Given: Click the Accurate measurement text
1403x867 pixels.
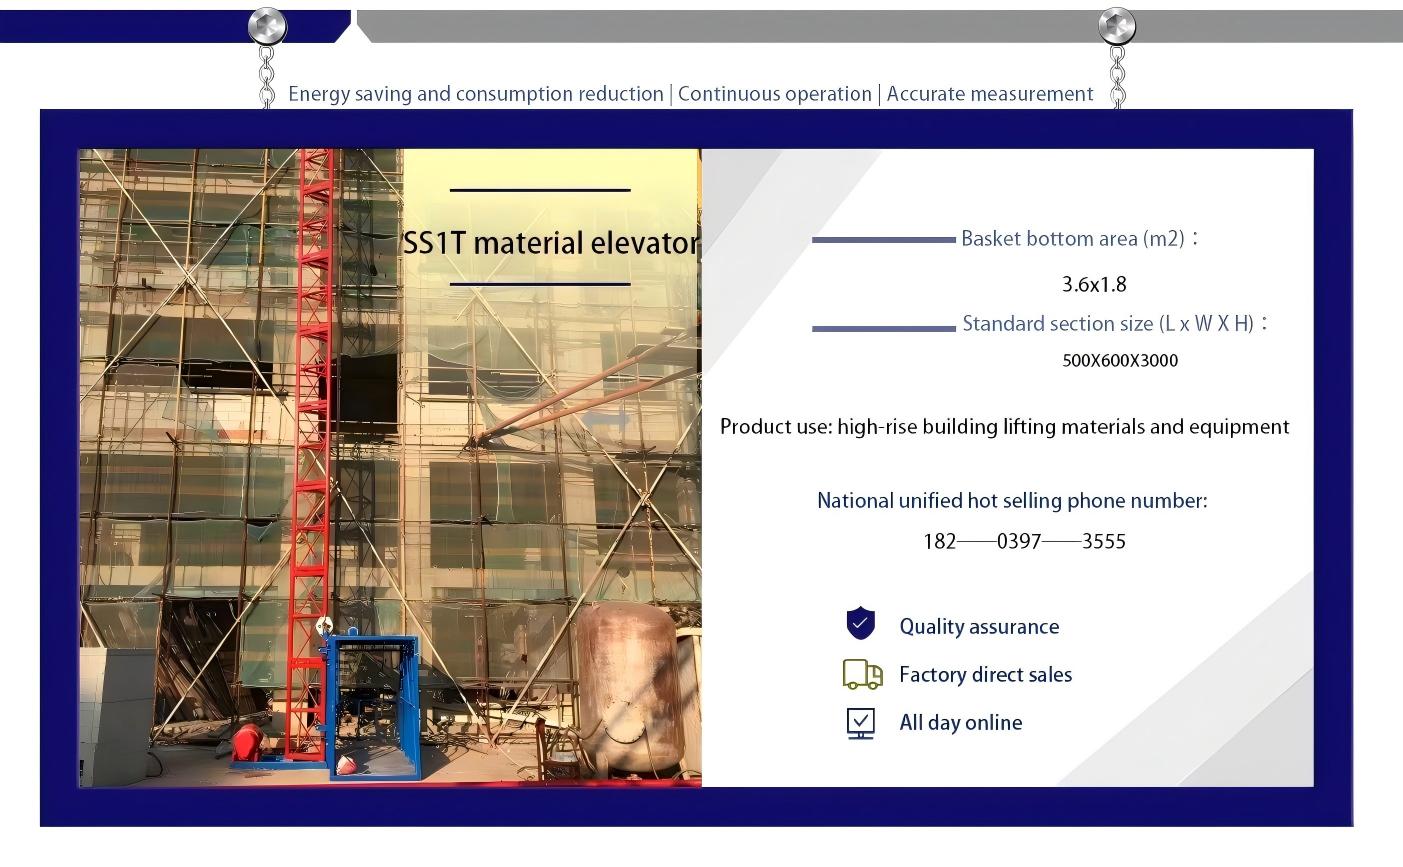Looking at the screenshot, I should click(x=989, y=94).
